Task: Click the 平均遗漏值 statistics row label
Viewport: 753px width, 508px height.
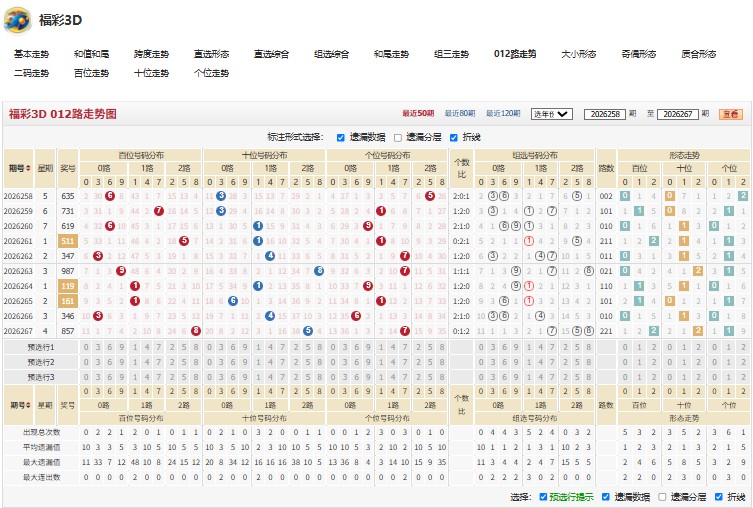Action: coord(42,448)
